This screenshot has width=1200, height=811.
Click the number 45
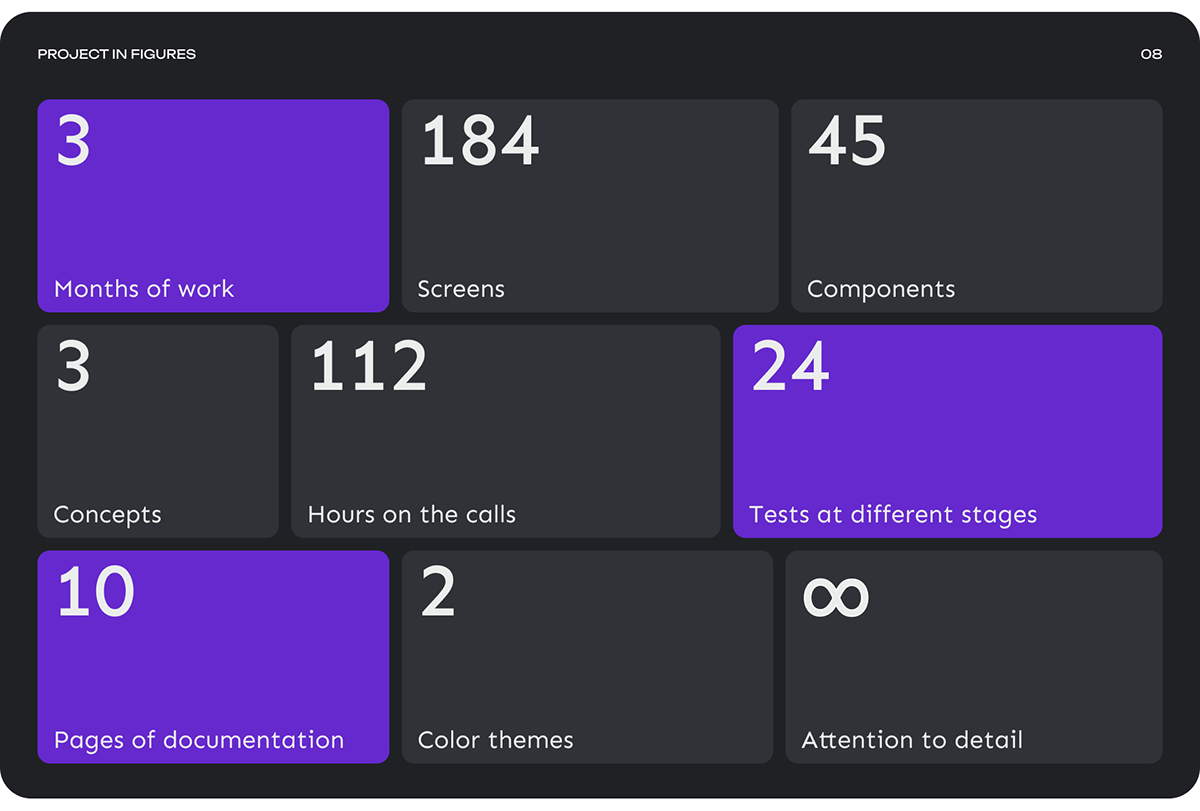click(x=847, y=141)
